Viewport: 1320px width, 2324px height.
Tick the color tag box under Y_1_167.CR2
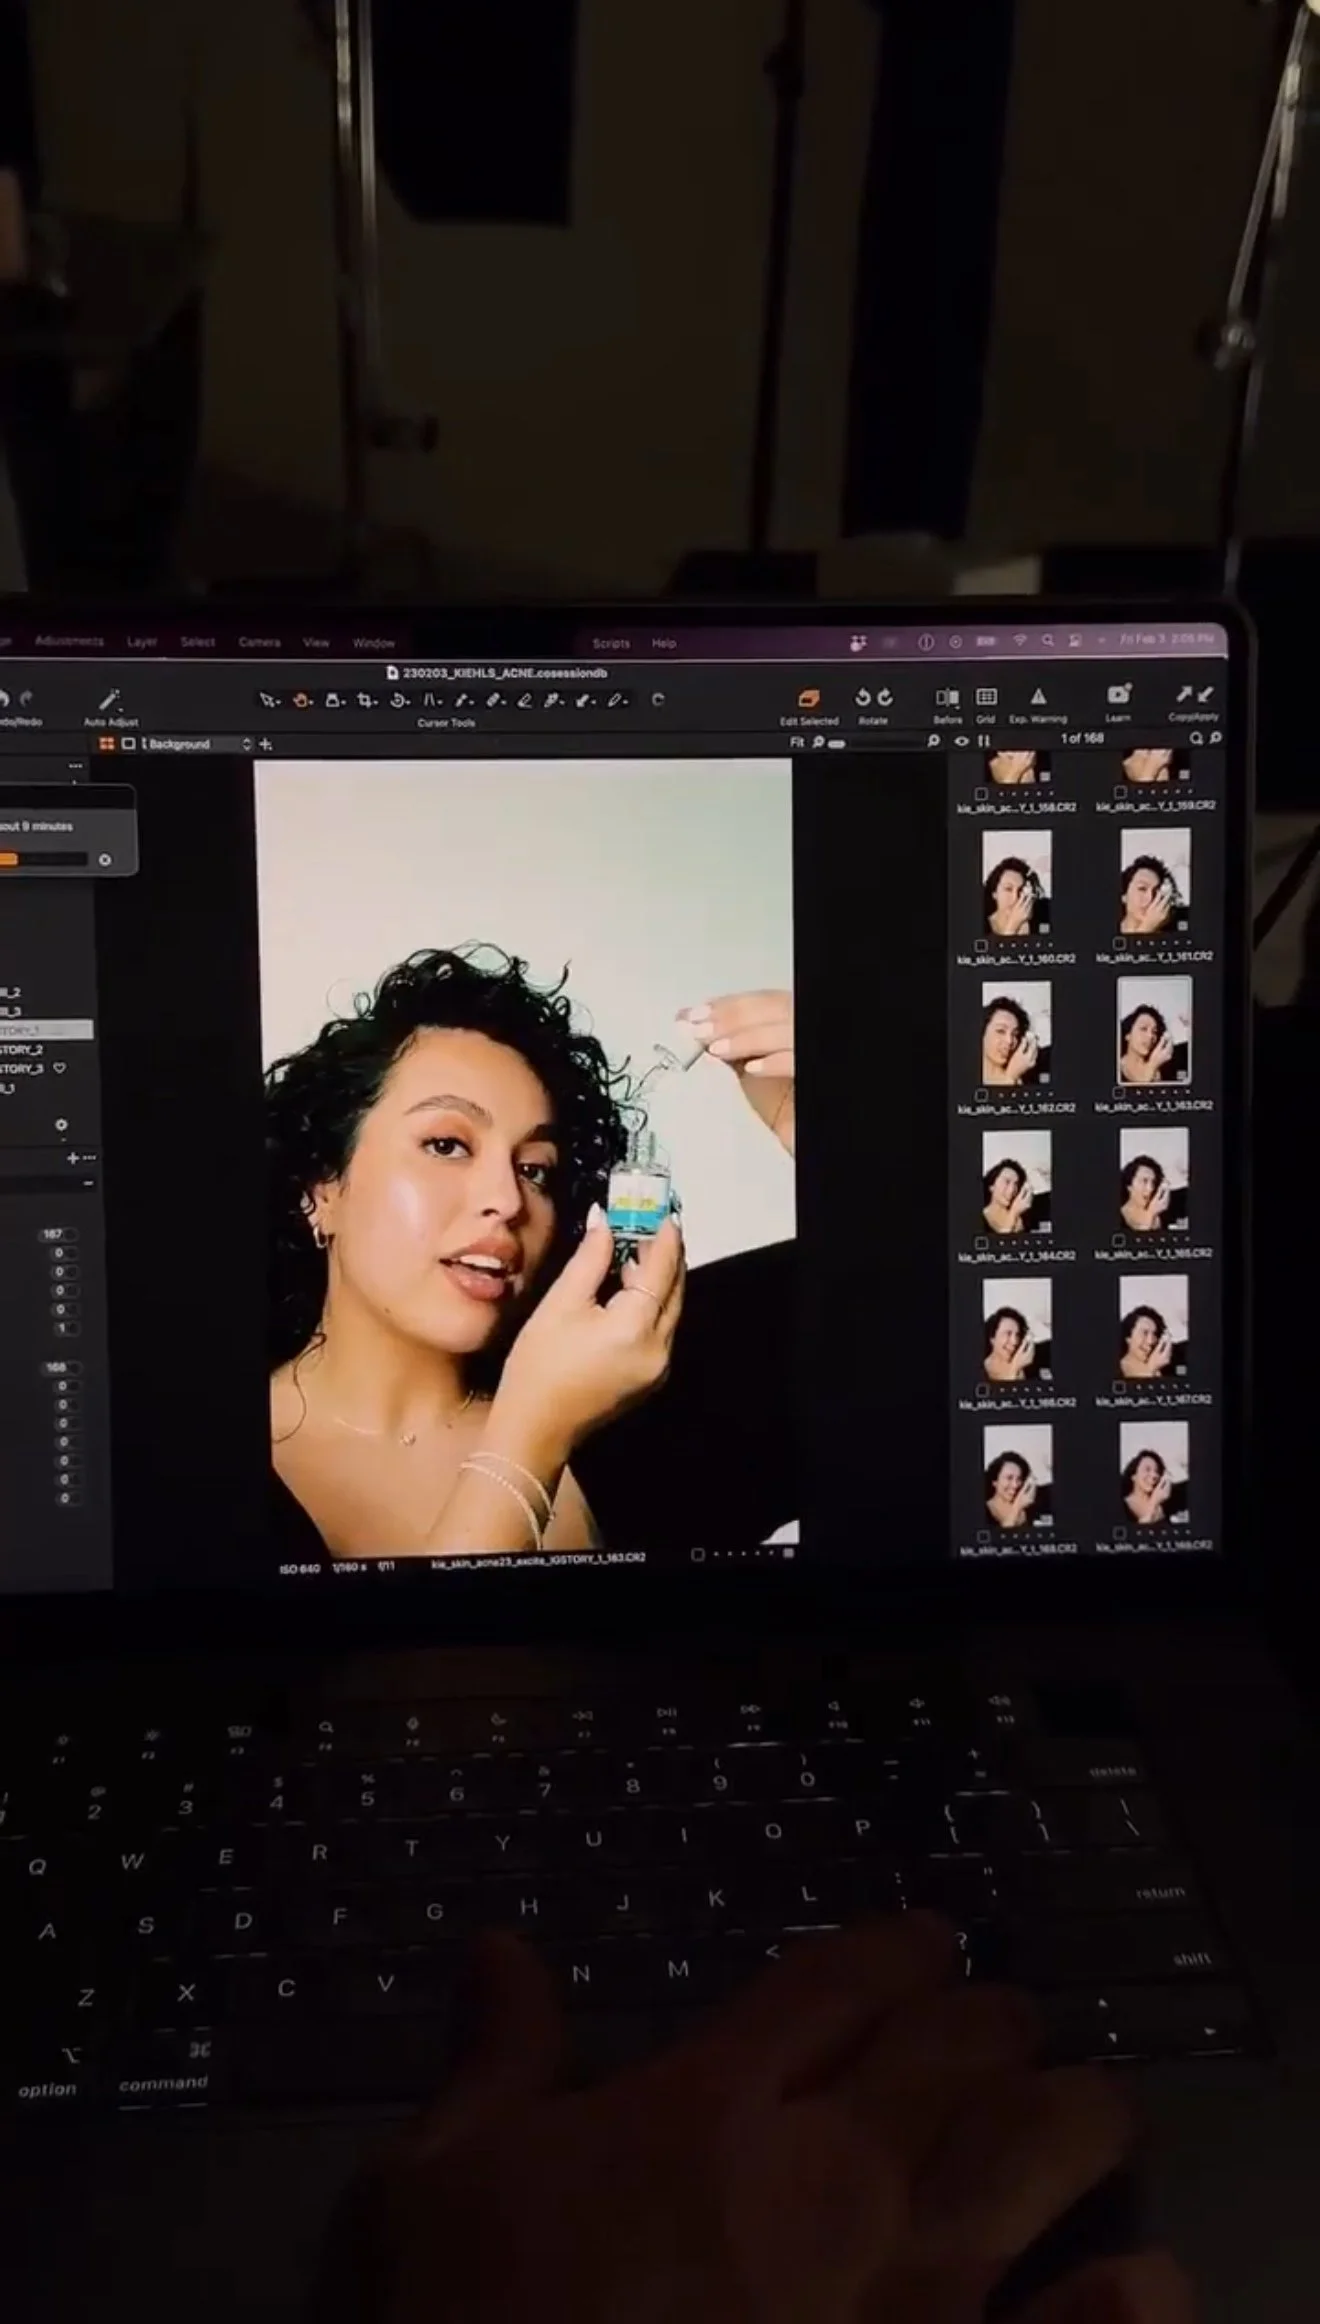coord(1119,1387)
